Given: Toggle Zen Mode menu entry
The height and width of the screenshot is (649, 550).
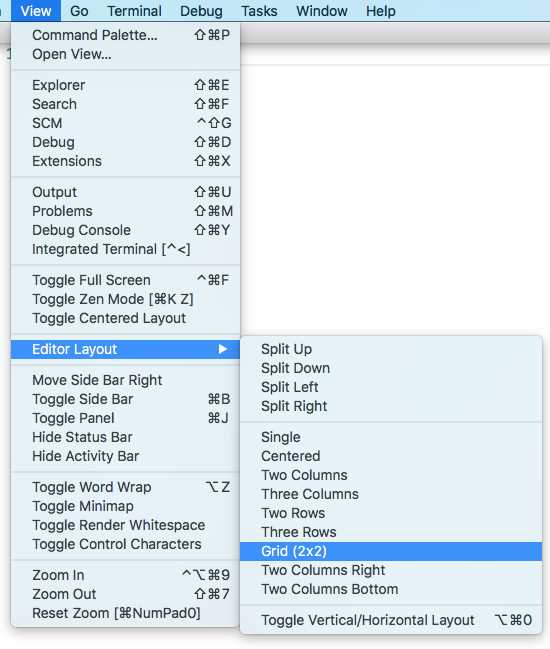Looking at the screenshot, I should coord(125,299).
